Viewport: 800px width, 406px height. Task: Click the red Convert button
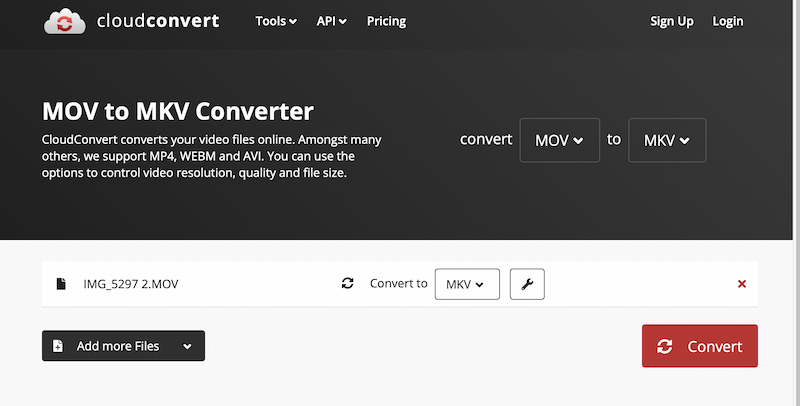[700, 346]
